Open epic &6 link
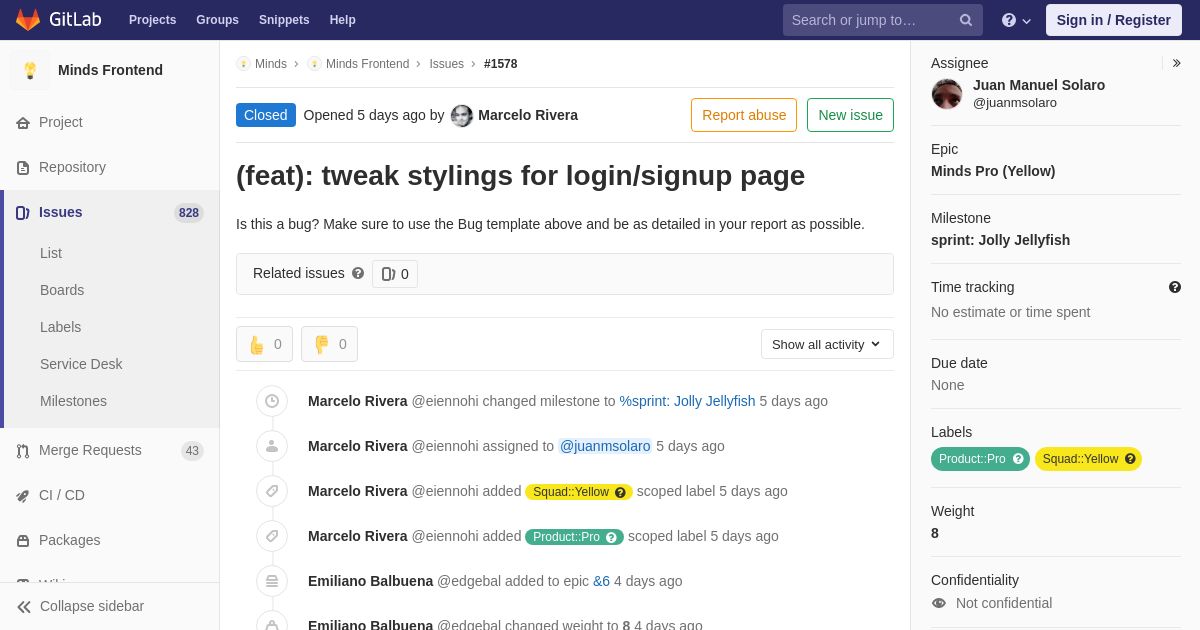1200x630 pixels. (601, 581)
